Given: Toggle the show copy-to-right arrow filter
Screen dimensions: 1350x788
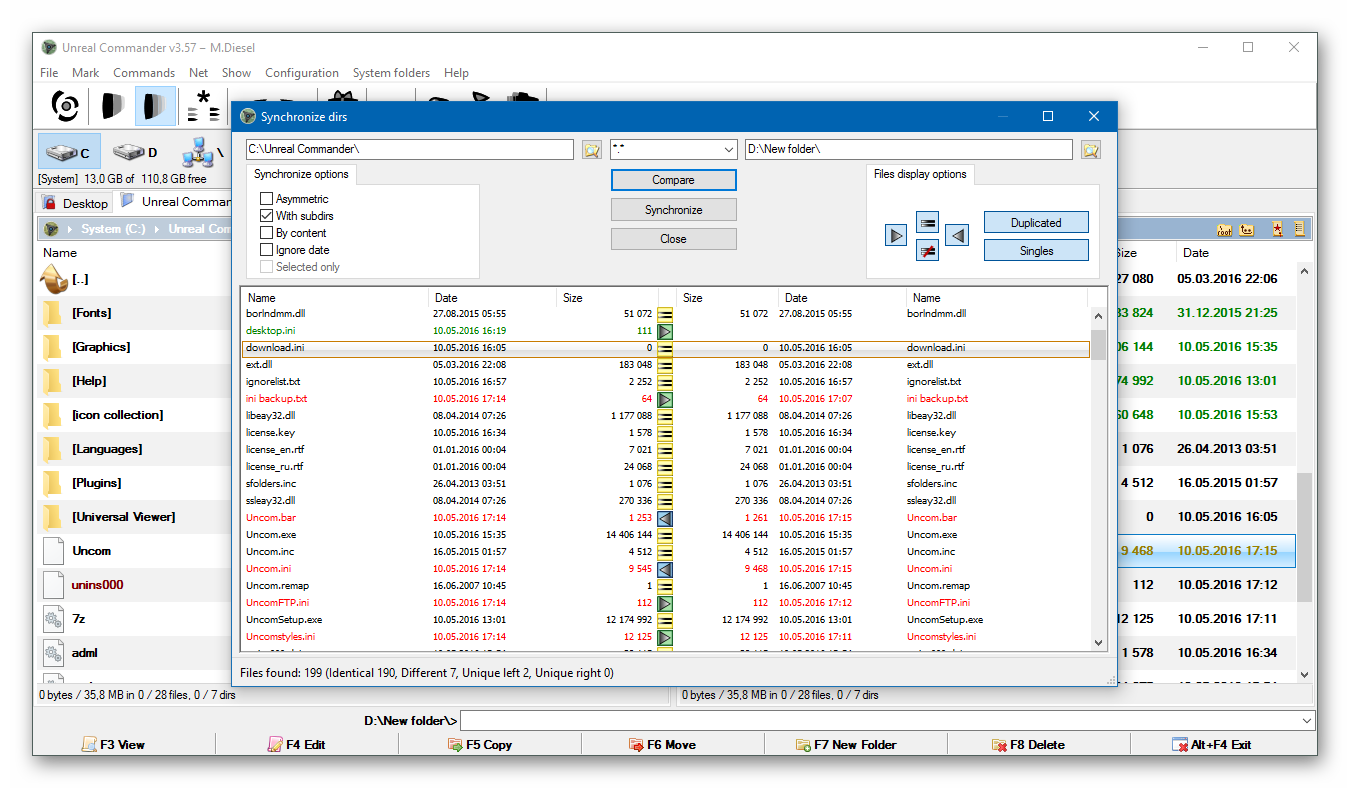Looking at the screenshot, I should pos(896,235).
